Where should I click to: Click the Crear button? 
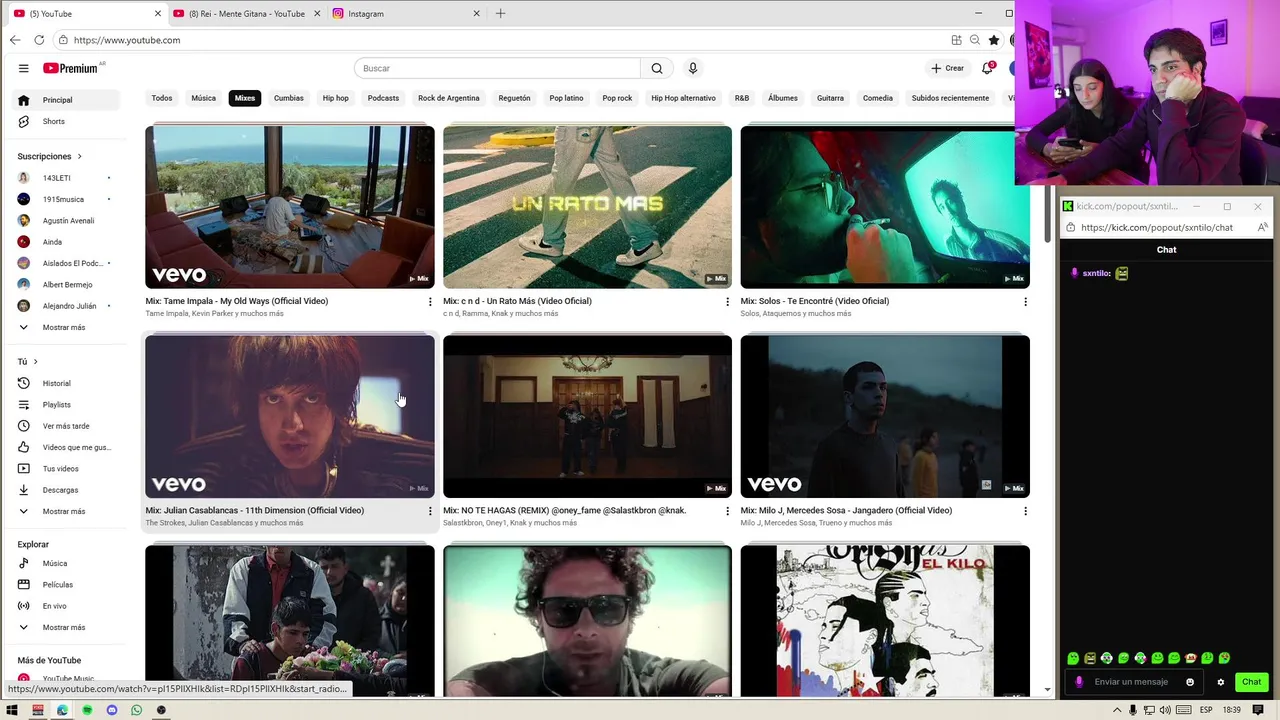tap(947, 68)
